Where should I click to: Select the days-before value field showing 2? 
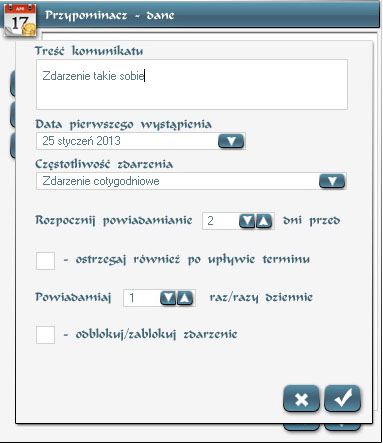(221, 221)
